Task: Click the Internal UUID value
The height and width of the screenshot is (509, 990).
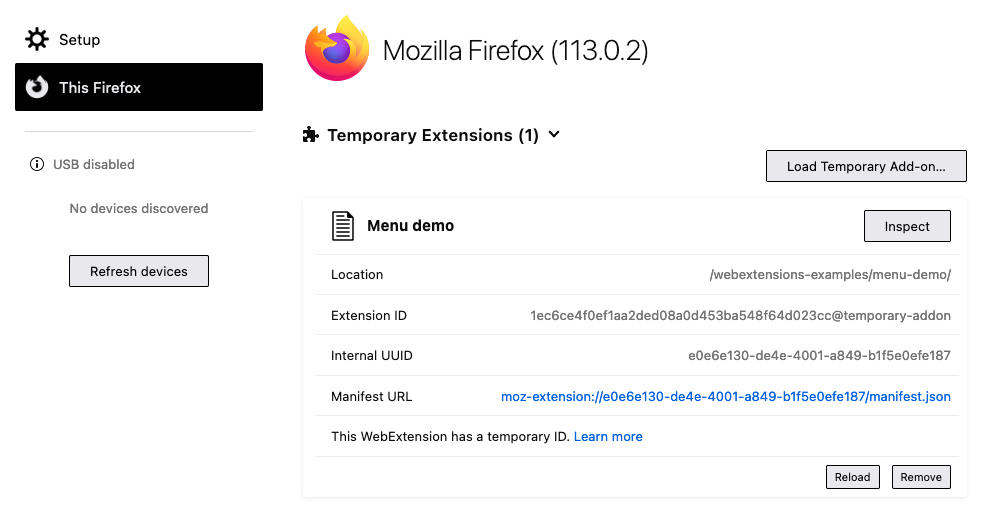Action: coord(819,356)
